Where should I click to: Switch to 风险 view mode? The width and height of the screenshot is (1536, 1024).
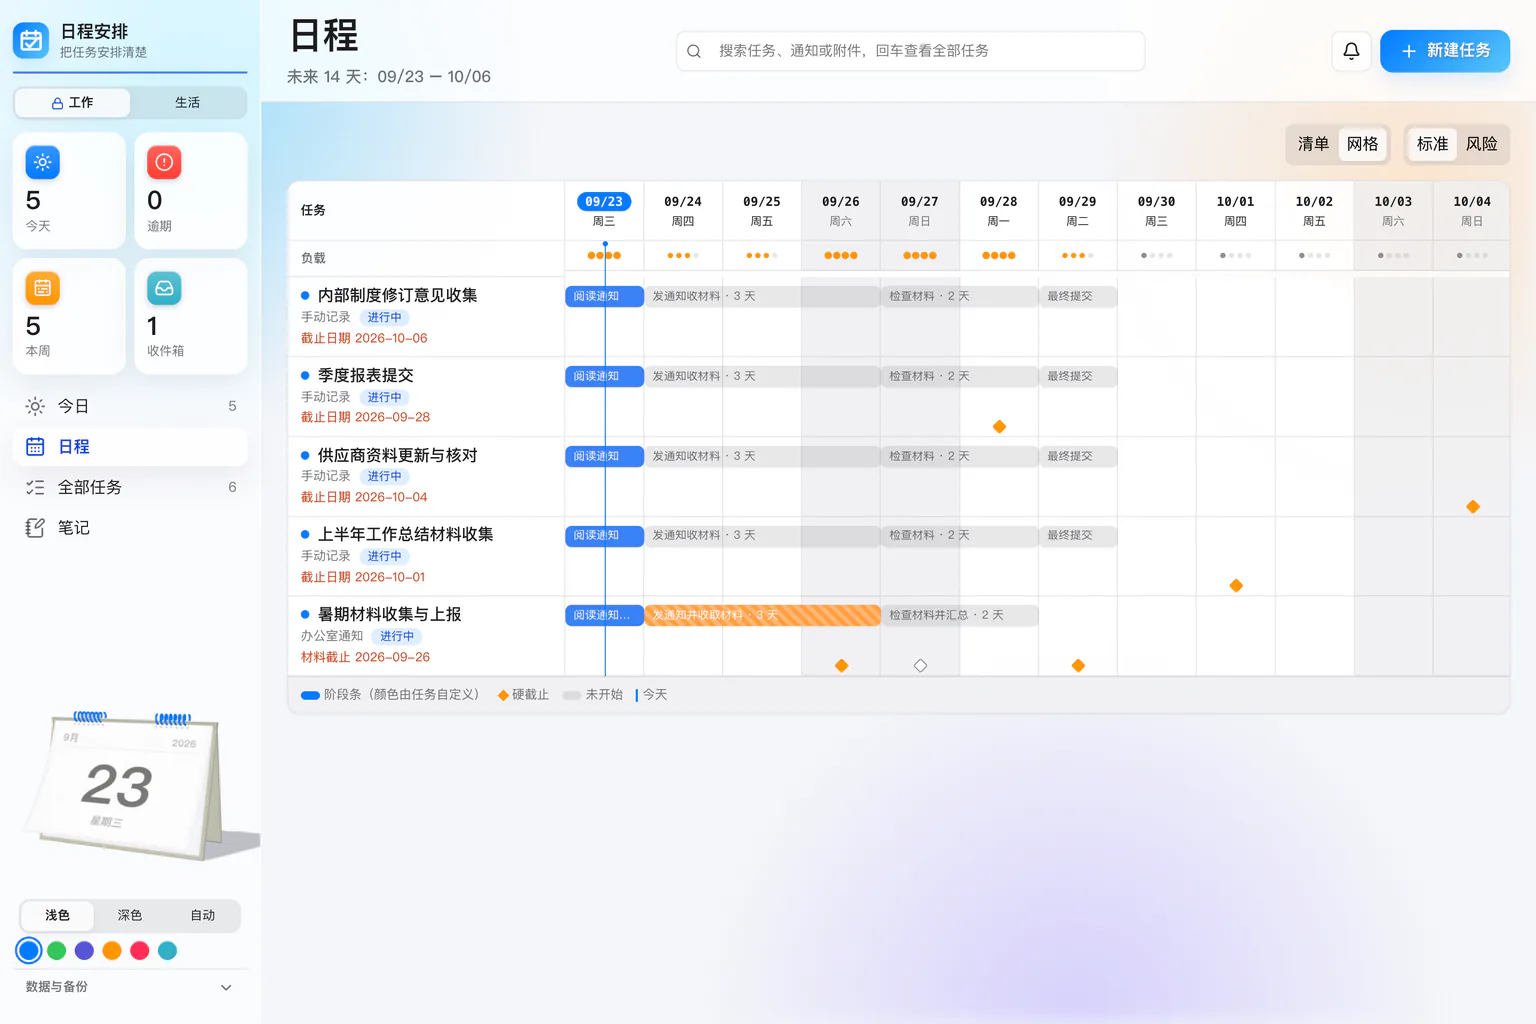[x=1481, y=144]
